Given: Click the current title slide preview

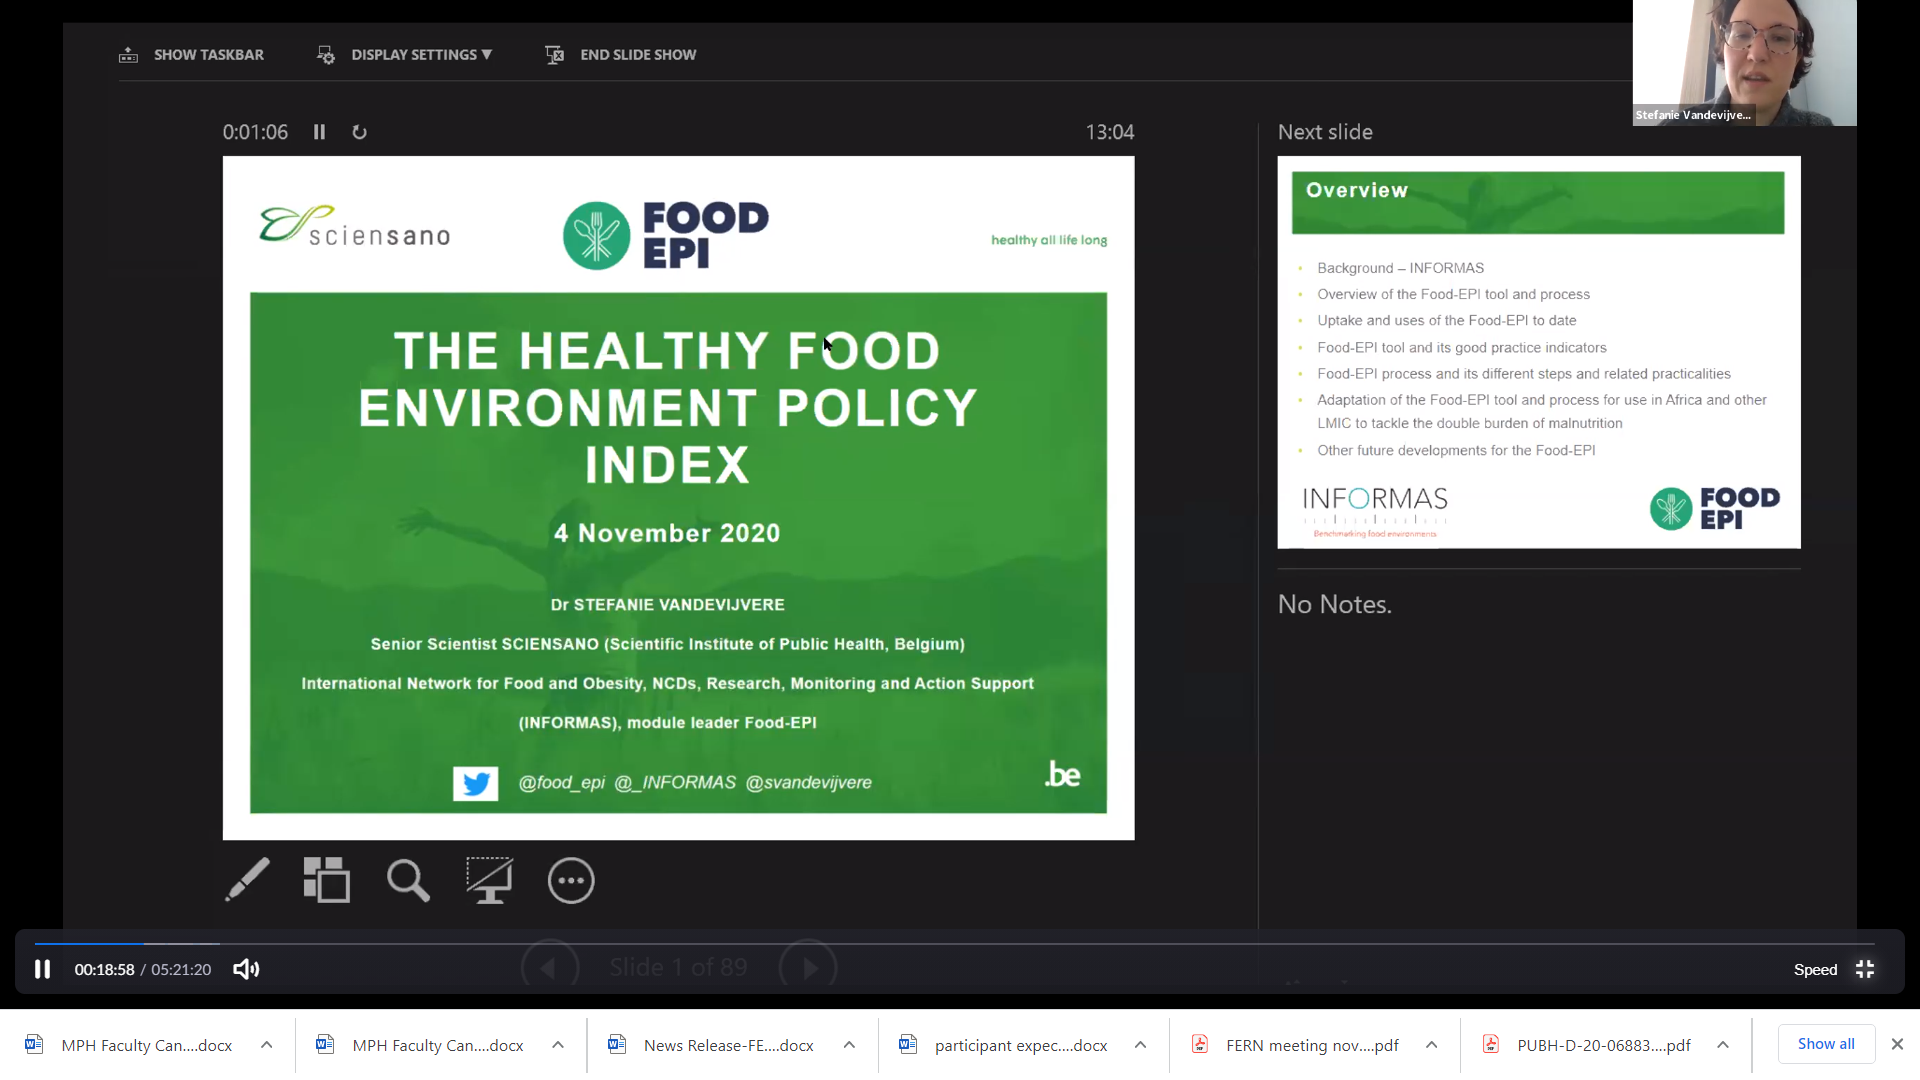Looking at the screenshot, I should [678, 498].
